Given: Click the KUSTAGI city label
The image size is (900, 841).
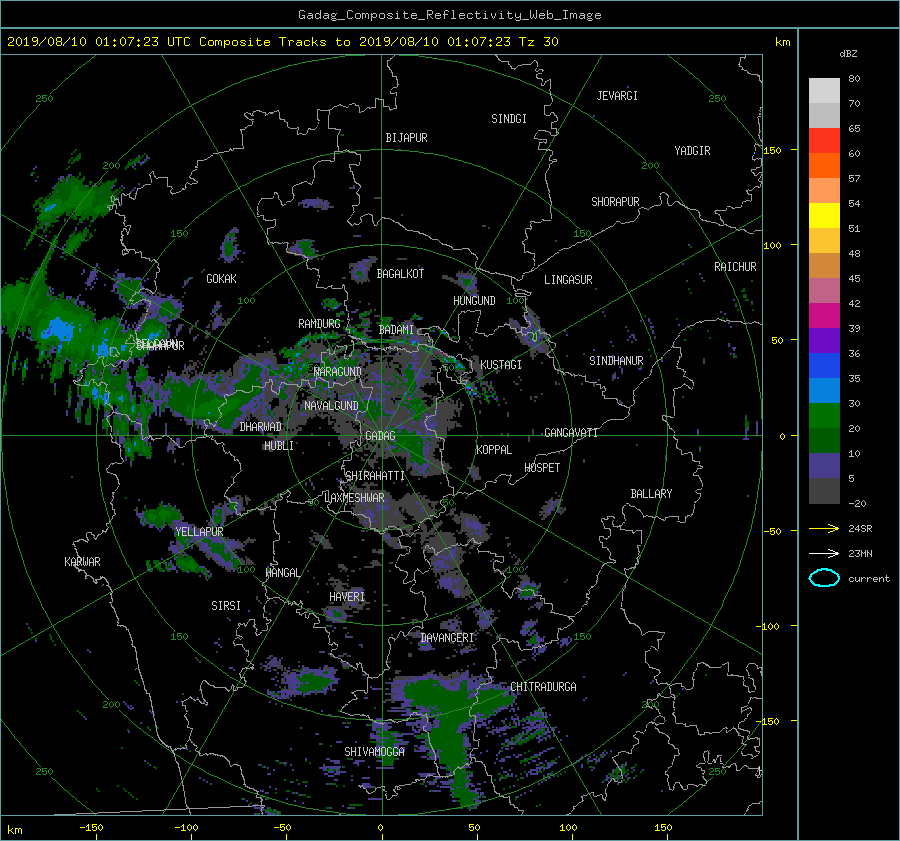Looking at the screenshot, I should click(x=501, y=365).
